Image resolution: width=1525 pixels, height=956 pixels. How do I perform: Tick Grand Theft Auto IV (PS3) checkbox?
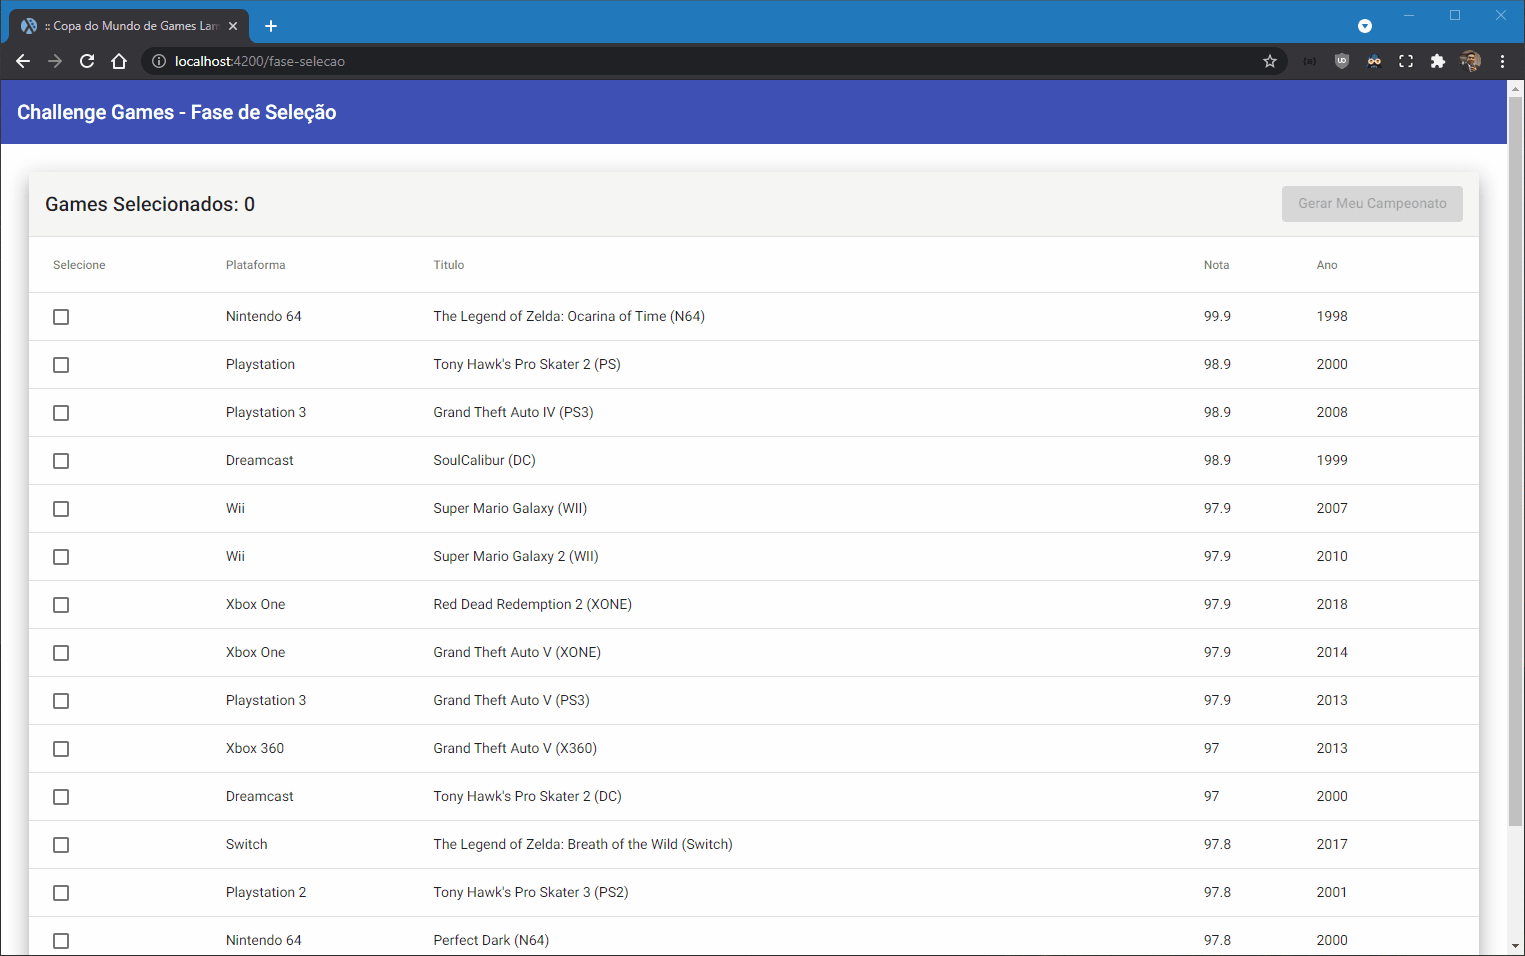[61, 413]
